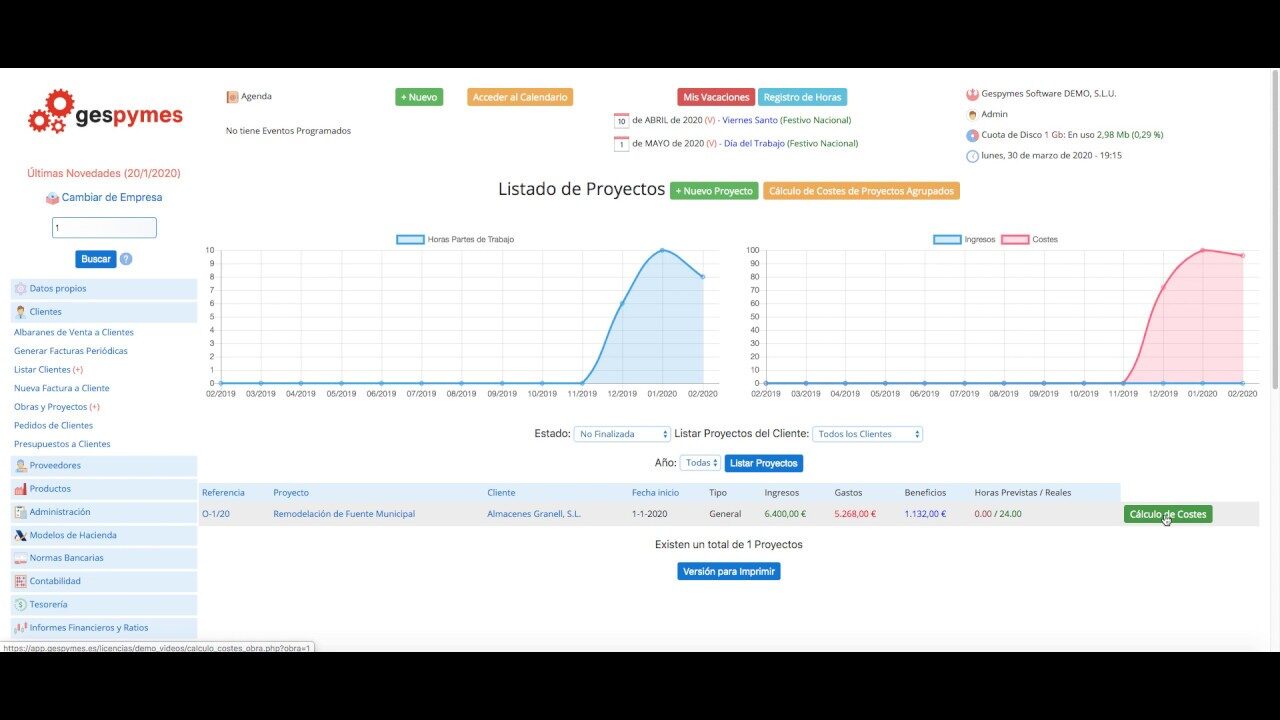Open the Contabilidad menu section
The width and height of the screenshot is (1280, 720).
55,581
